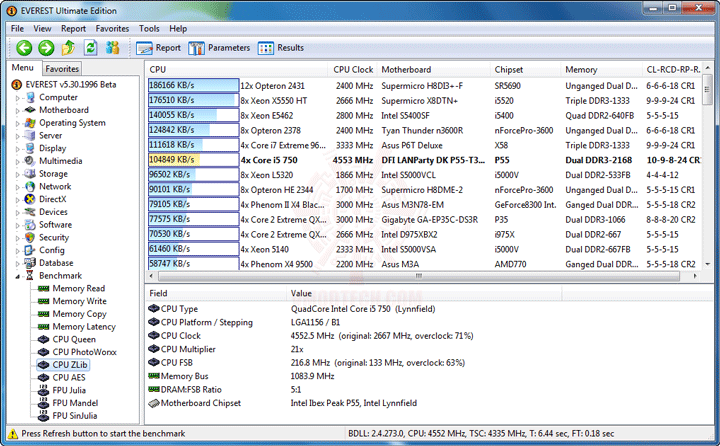Select Memory Copy benchmark
The width and height of the screenshot is (720, 446).
click(79, 314)
